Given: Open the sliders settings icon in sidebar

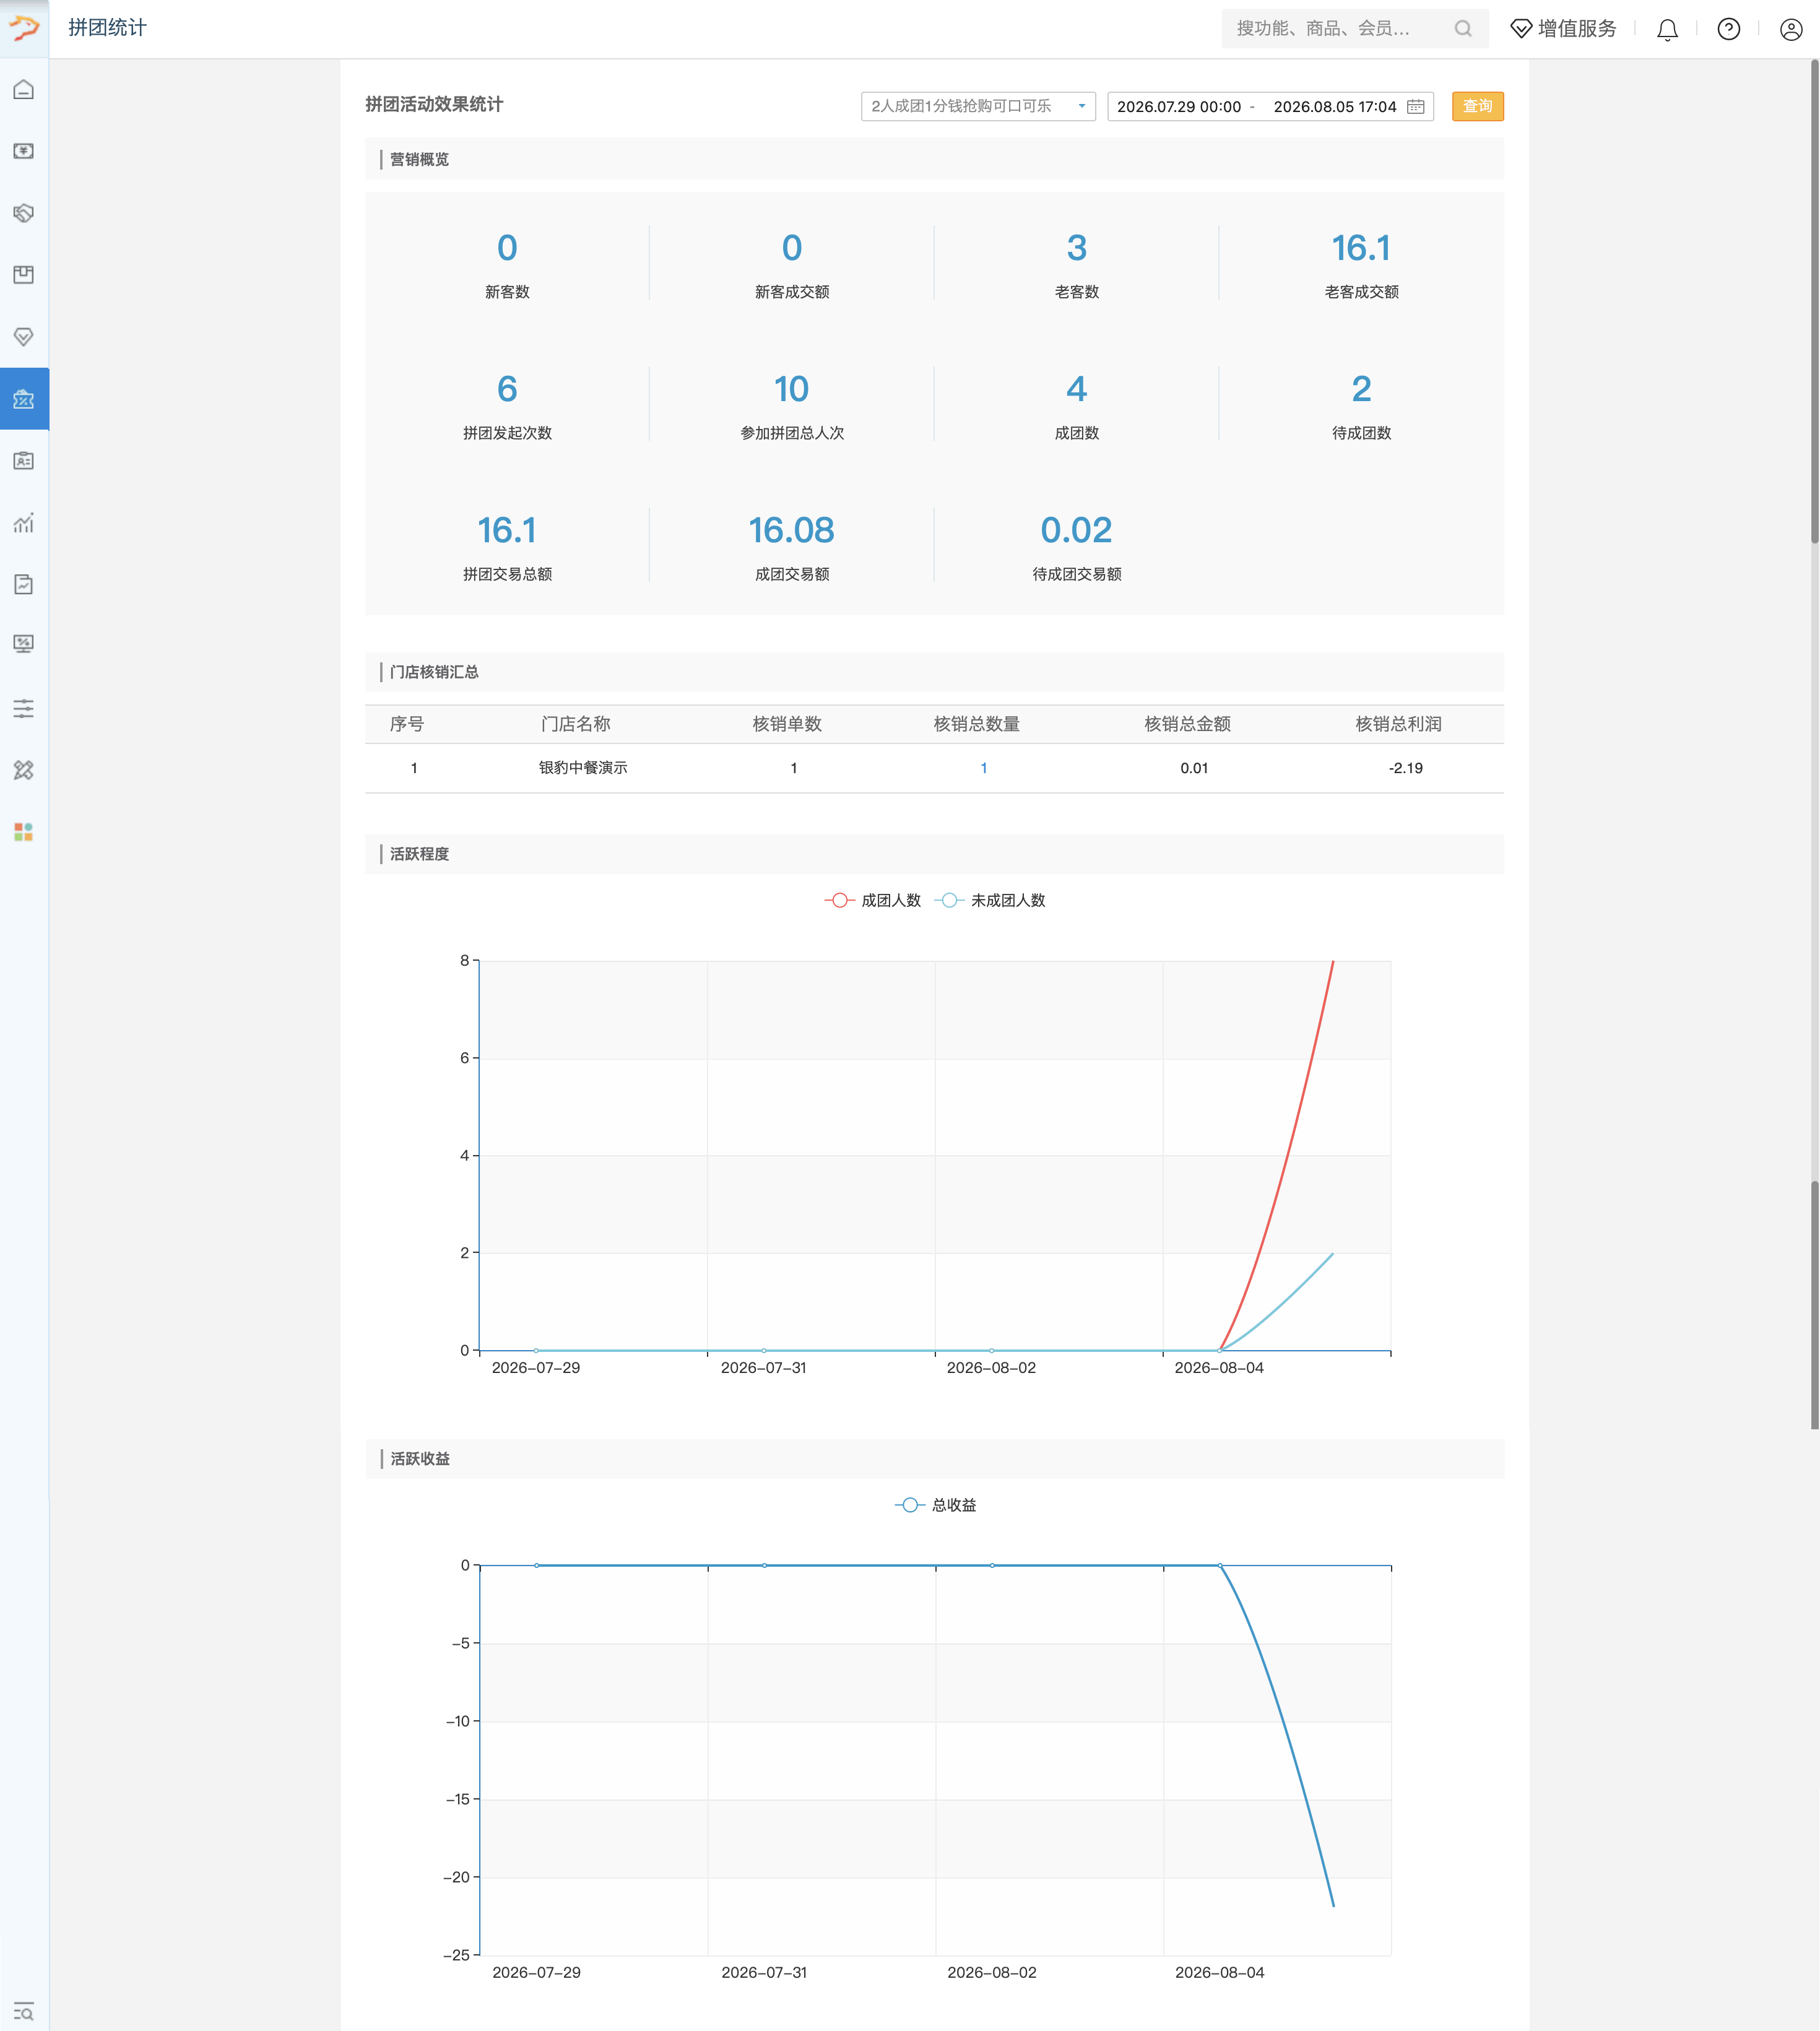Looking at the screenshot, I should pos(24,709).
